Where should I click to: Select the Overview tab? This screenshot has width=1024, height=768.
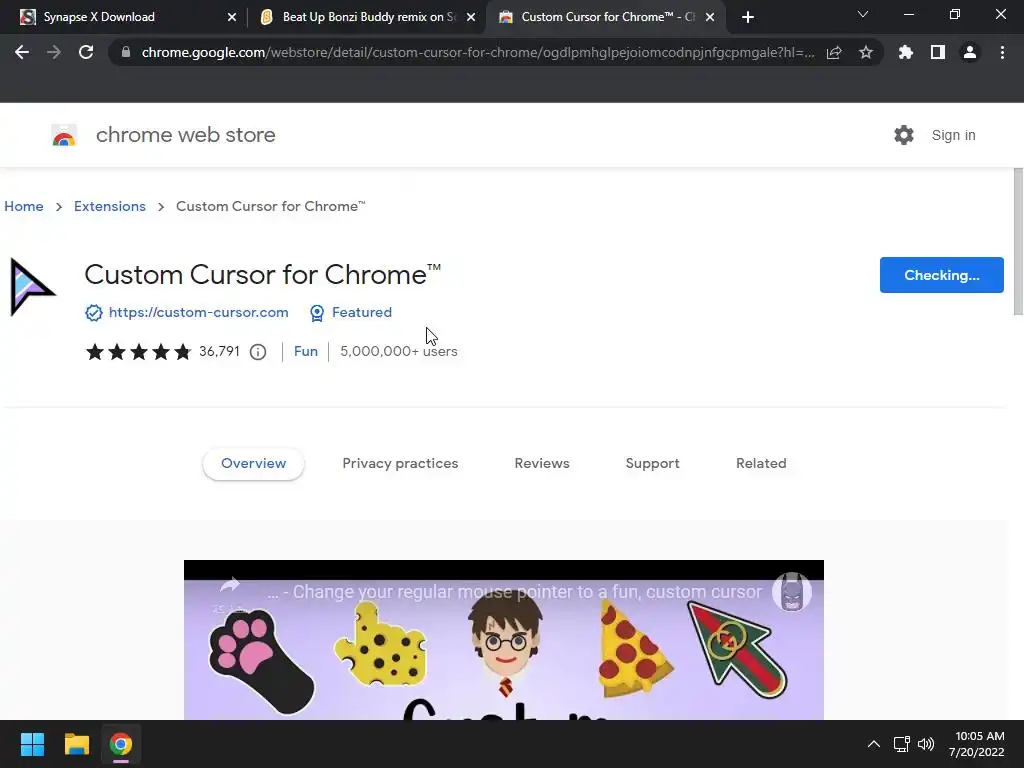tap(253, 464)
